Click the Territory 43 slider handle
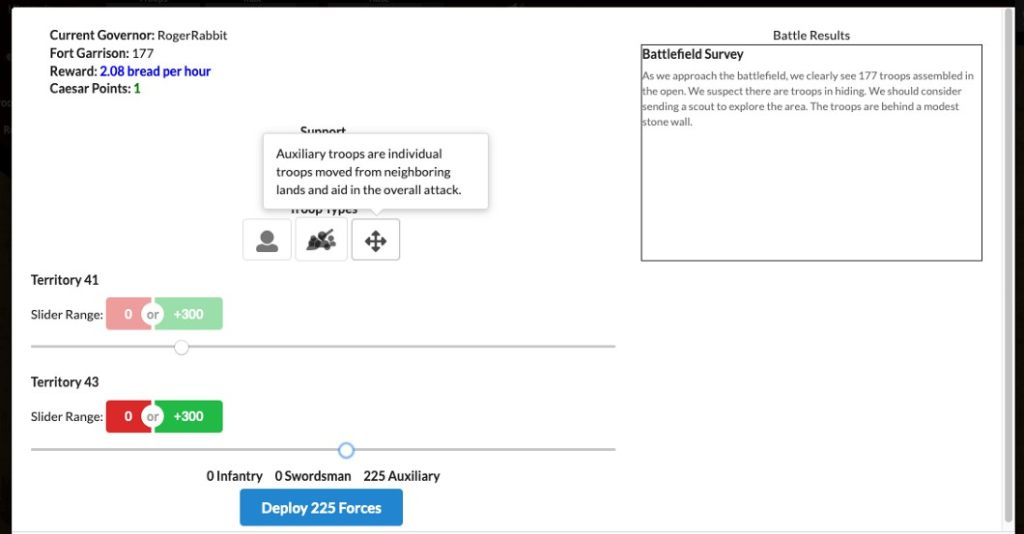1024x534 pixels. coord(346,450)
